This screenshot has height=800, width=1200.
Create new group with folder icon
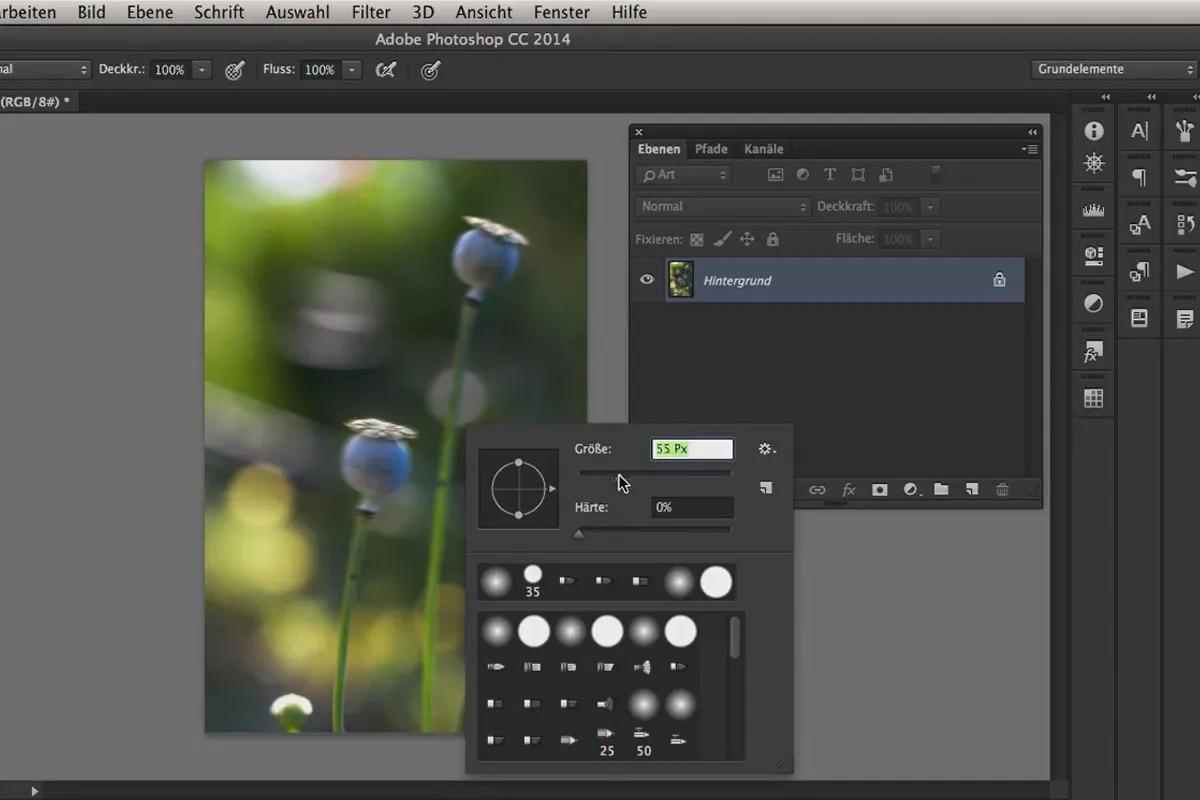pyautogui.click(x=941, y=490)
